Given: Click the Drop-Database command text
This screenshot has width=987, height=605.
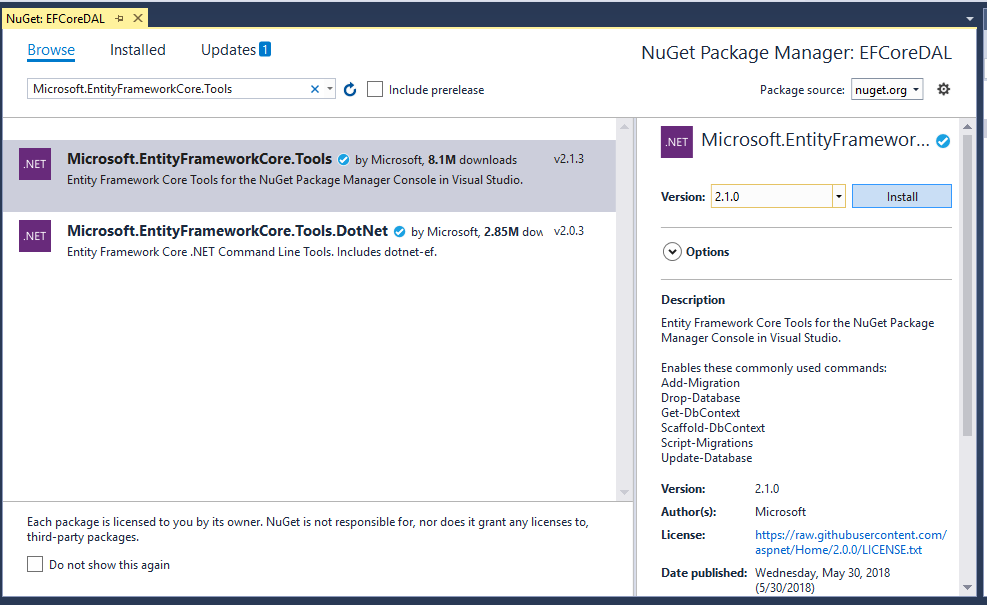Looking at the screenshot, I should (x=700, y=398).
